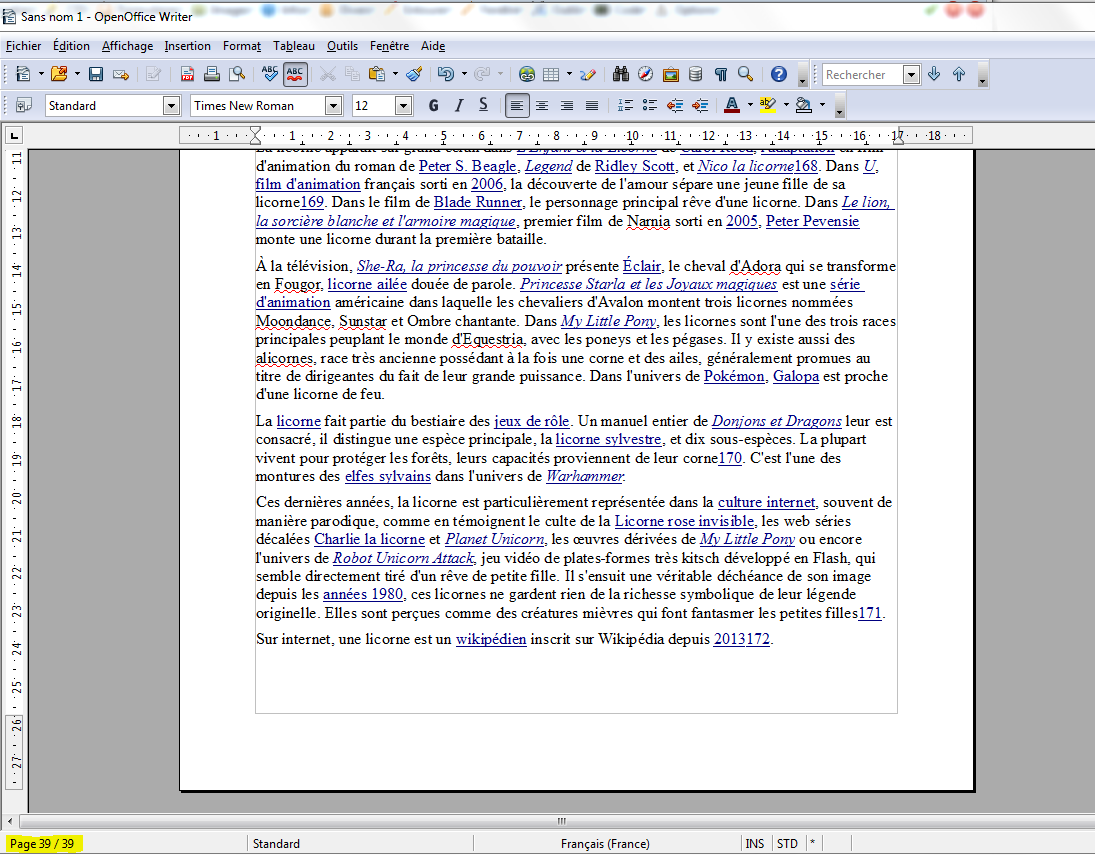Toggle bold formatting G button
Image resolution: width=1095 pixels, height=855 pixels.
433,105
